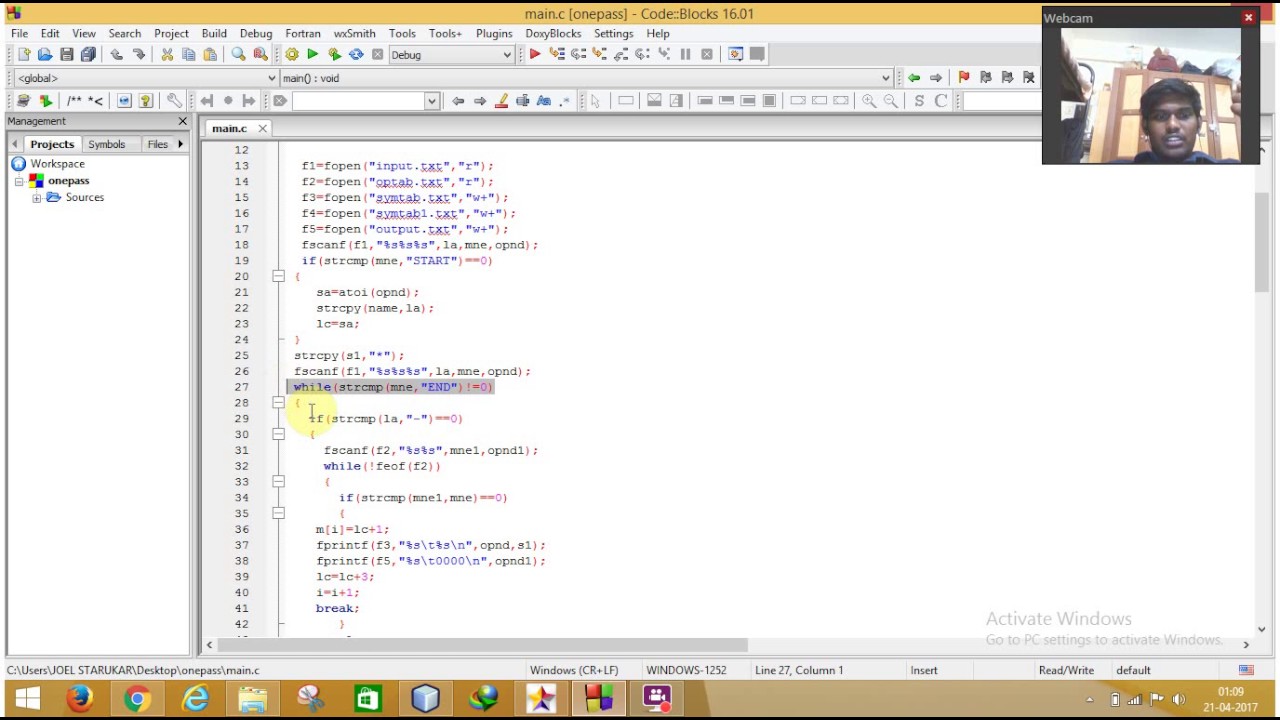Start debugging with the red arrow

535,55
